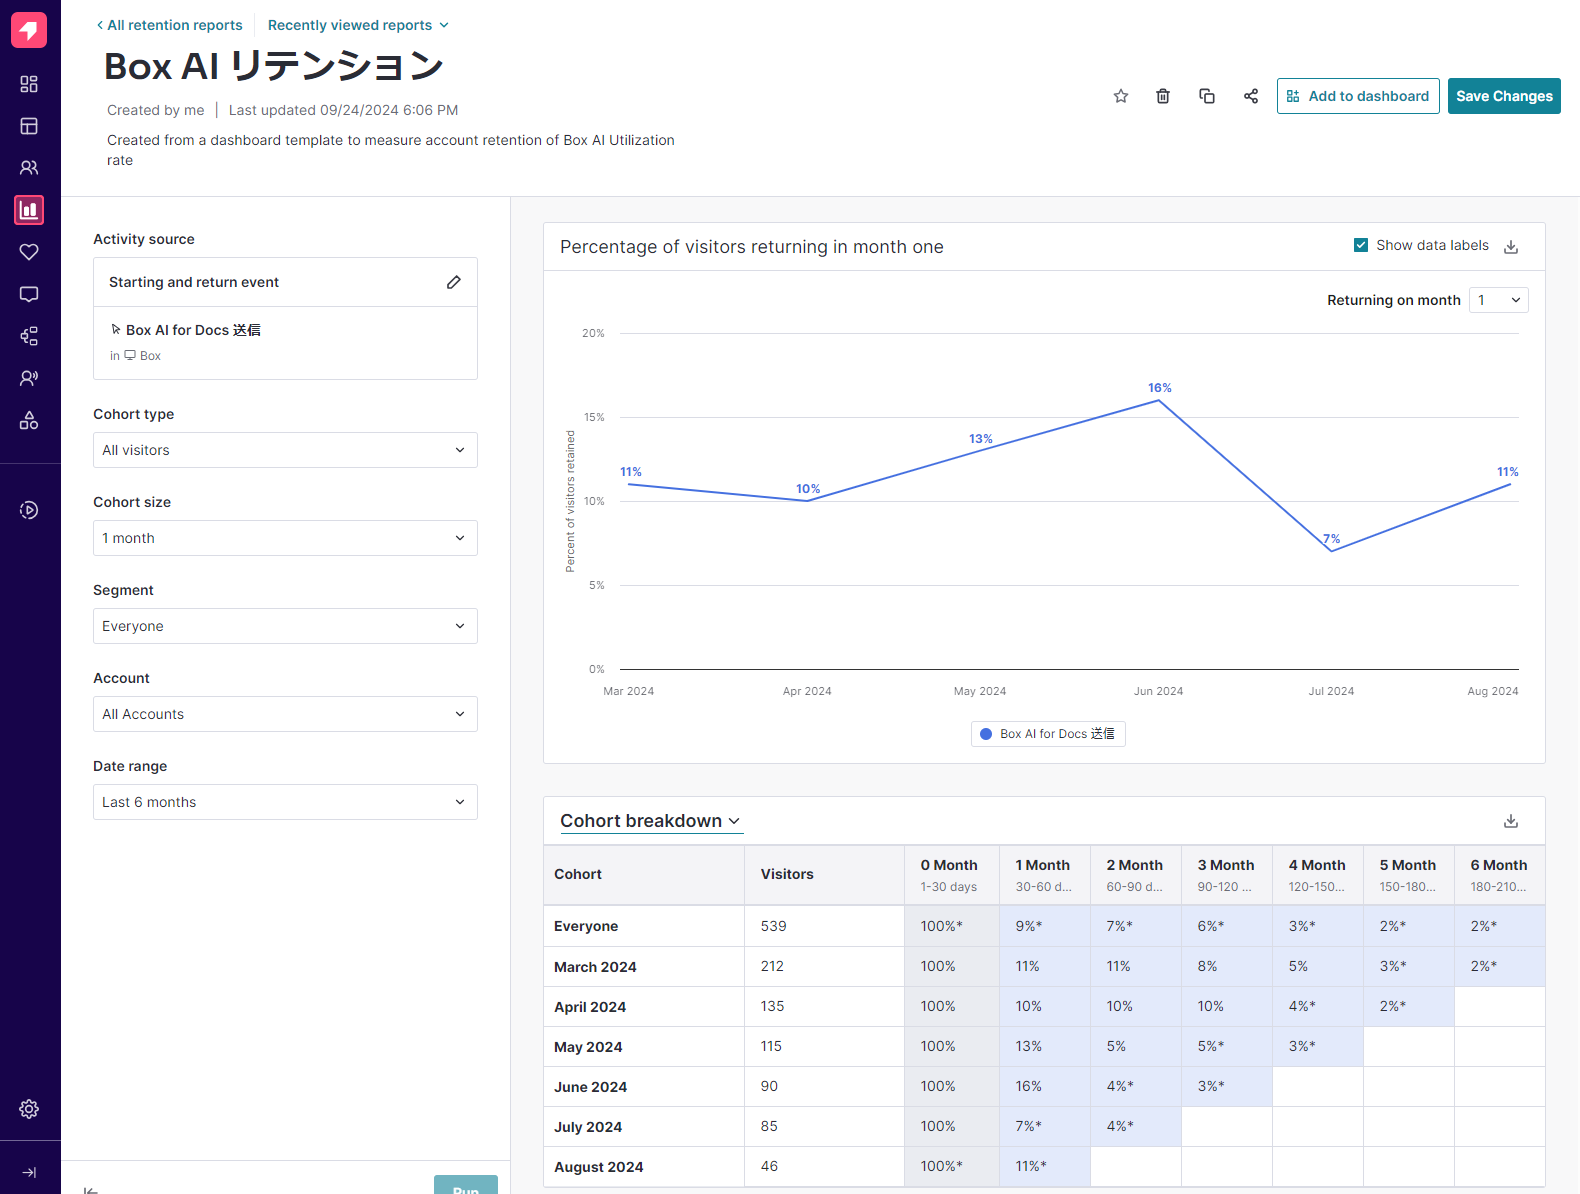Image resolution: width=1580 pixels, height=1194 pixels.
Task: Download the retention chart
Action: coord(1511,247)
